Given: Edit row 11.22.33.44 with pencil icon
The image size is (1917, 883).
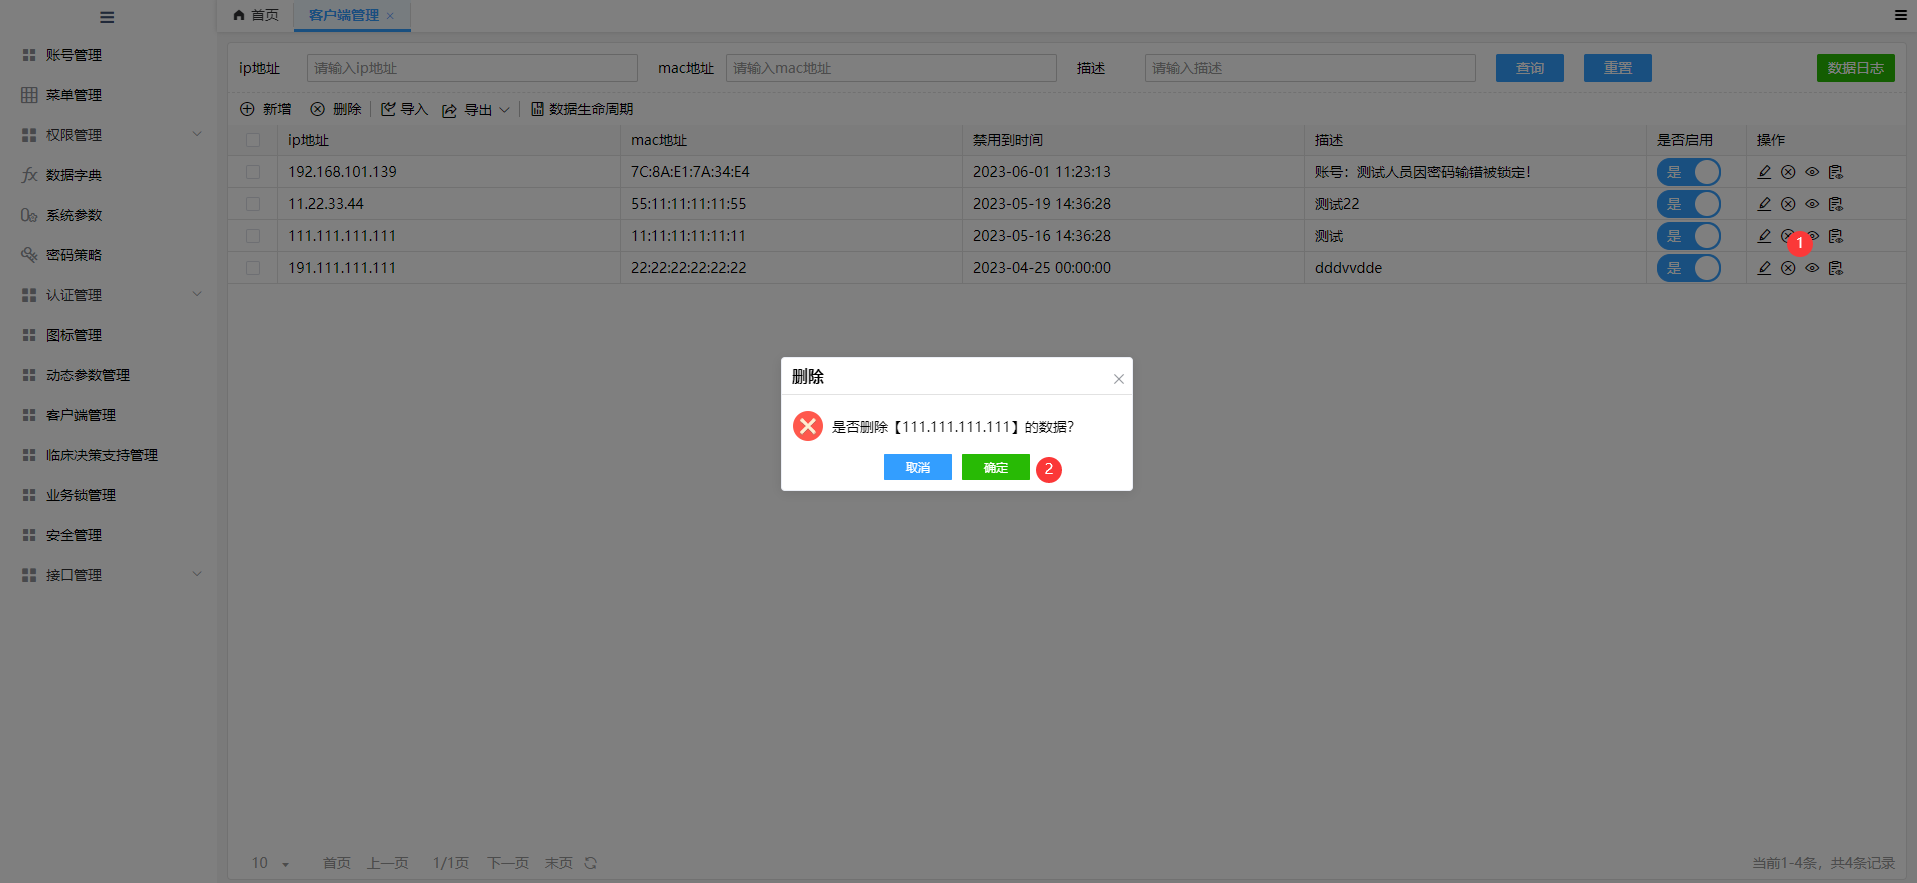Looking at the screenshot, I should (1765, 204).
